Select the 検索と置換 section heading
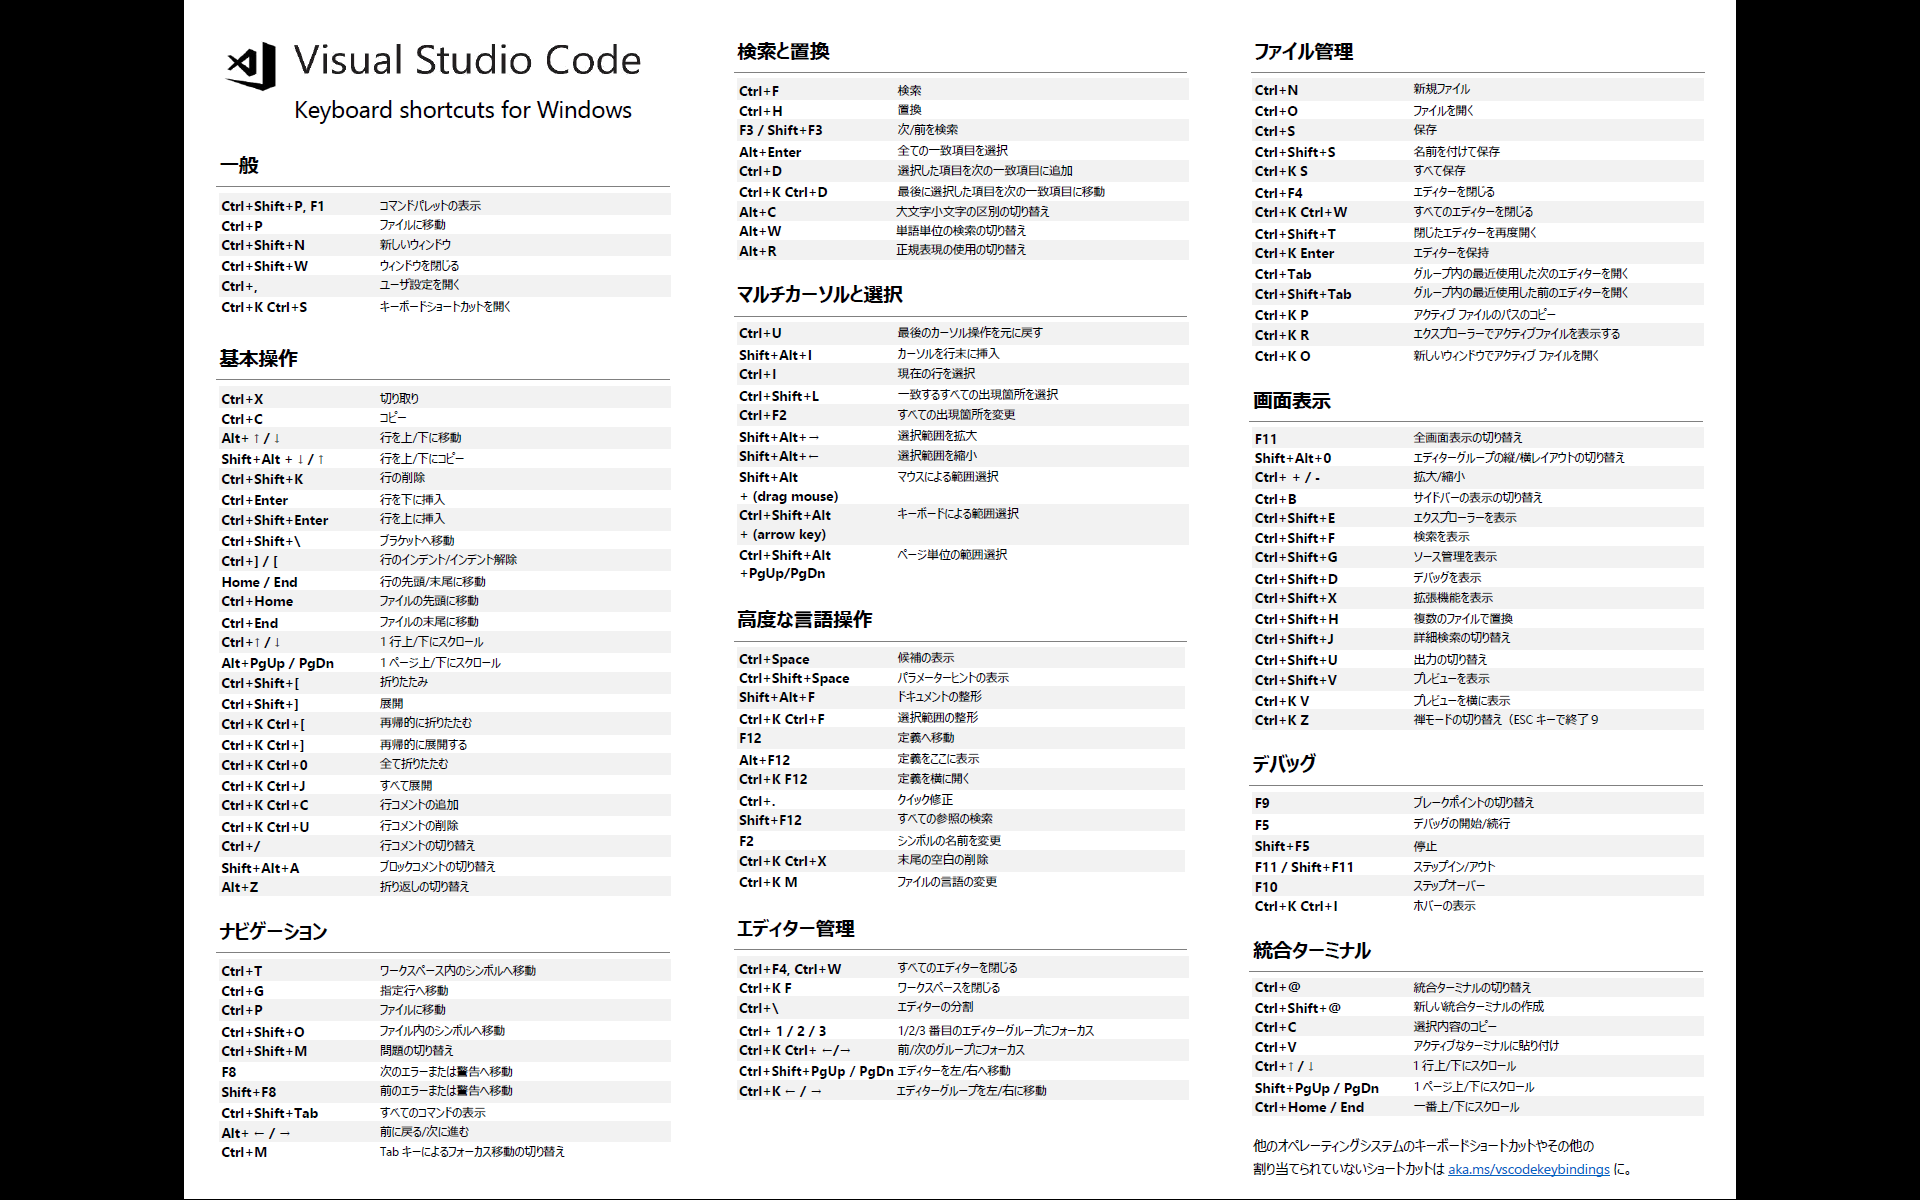The image size is (1920, 1200). coord(784,51)
